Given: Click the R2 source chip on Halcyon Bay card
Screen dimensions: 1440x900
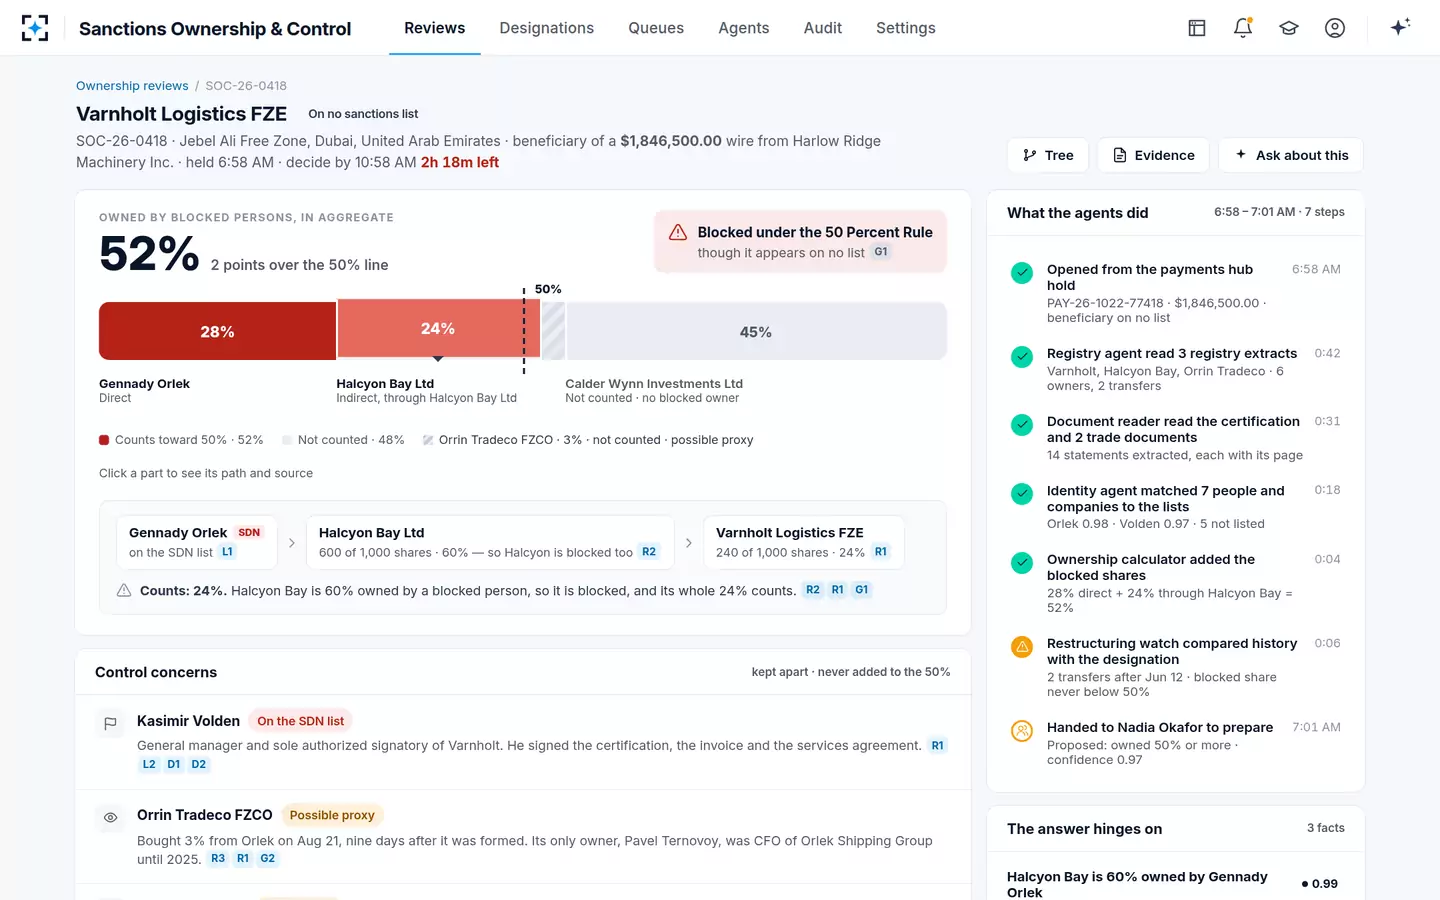Looking at the screenshot, I should click(649, 552).
